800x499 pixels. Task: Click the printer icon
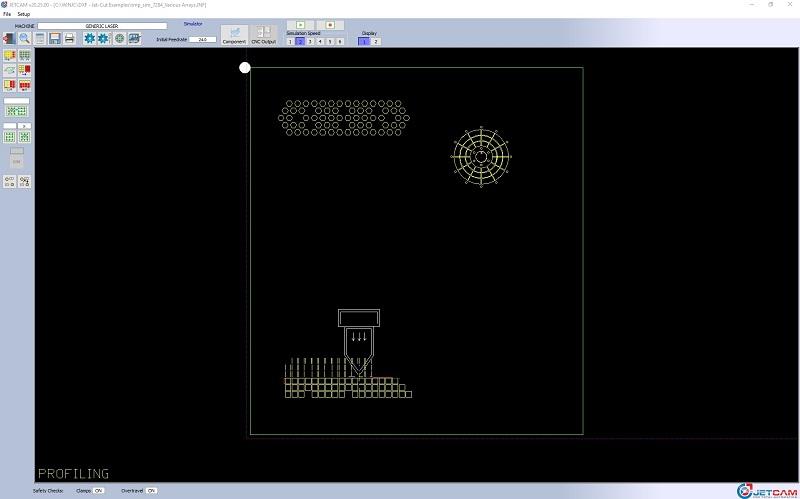pyautogui.click(x=70, y=38)
